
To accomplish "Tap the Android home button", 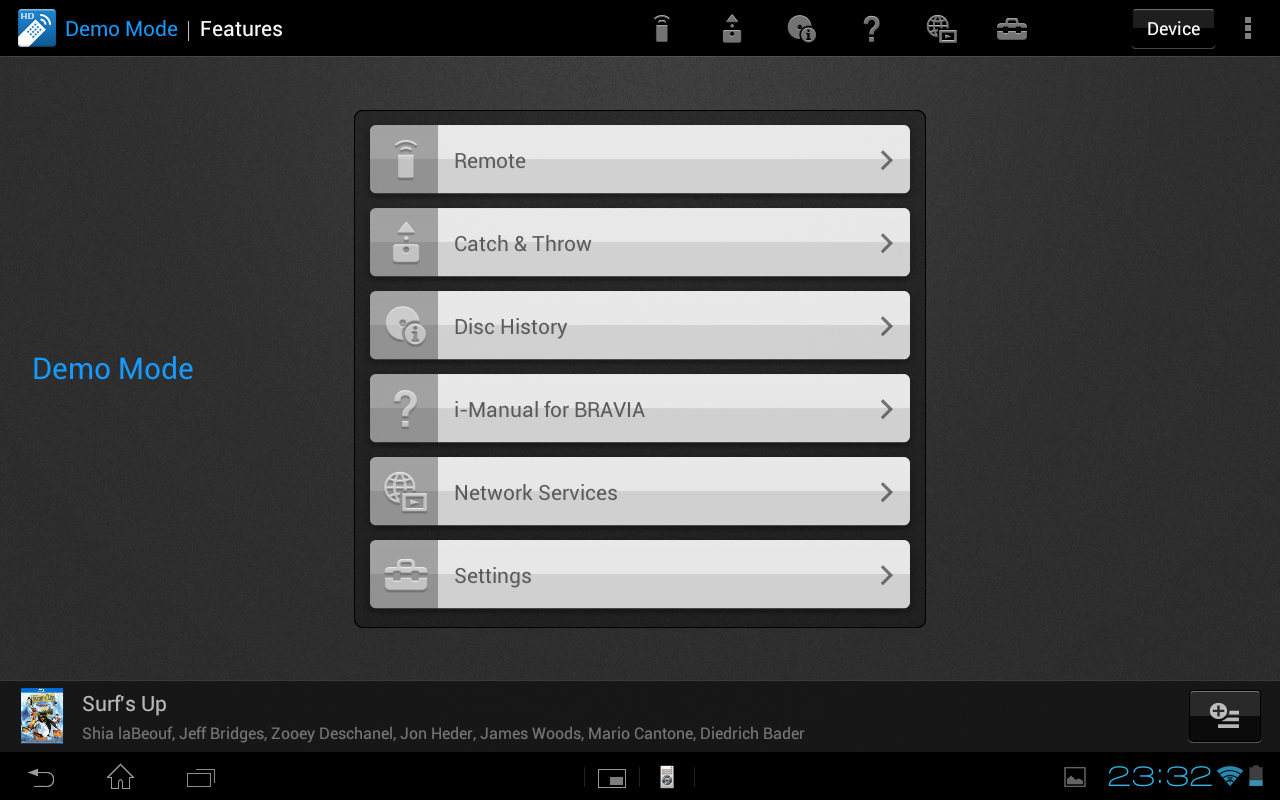I will point(120,777).
